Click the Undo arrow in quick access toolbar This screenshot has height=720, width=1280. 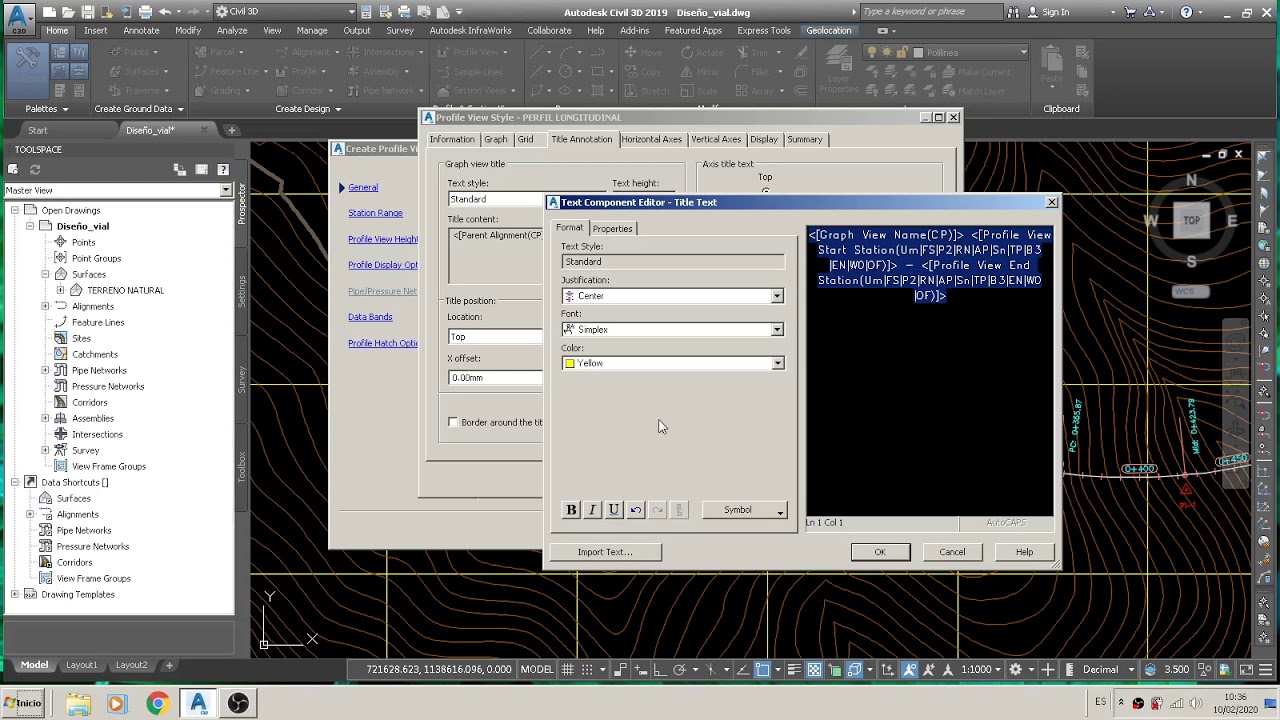165,12
